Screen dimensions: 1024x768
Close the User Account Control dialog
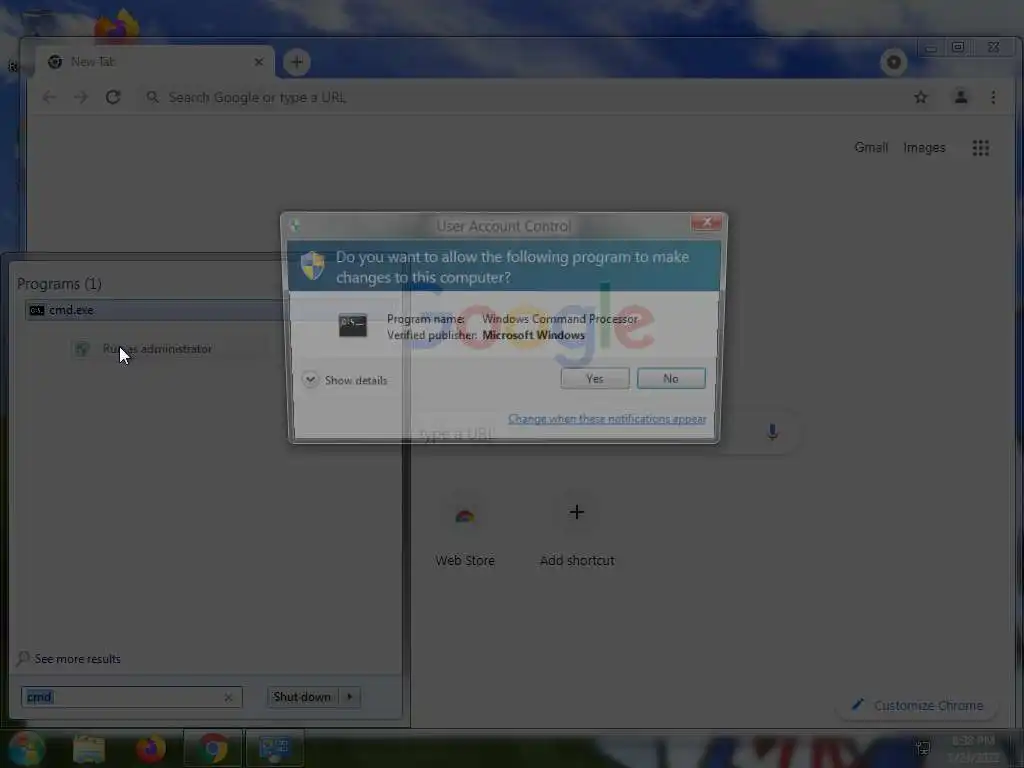point(707,223)
